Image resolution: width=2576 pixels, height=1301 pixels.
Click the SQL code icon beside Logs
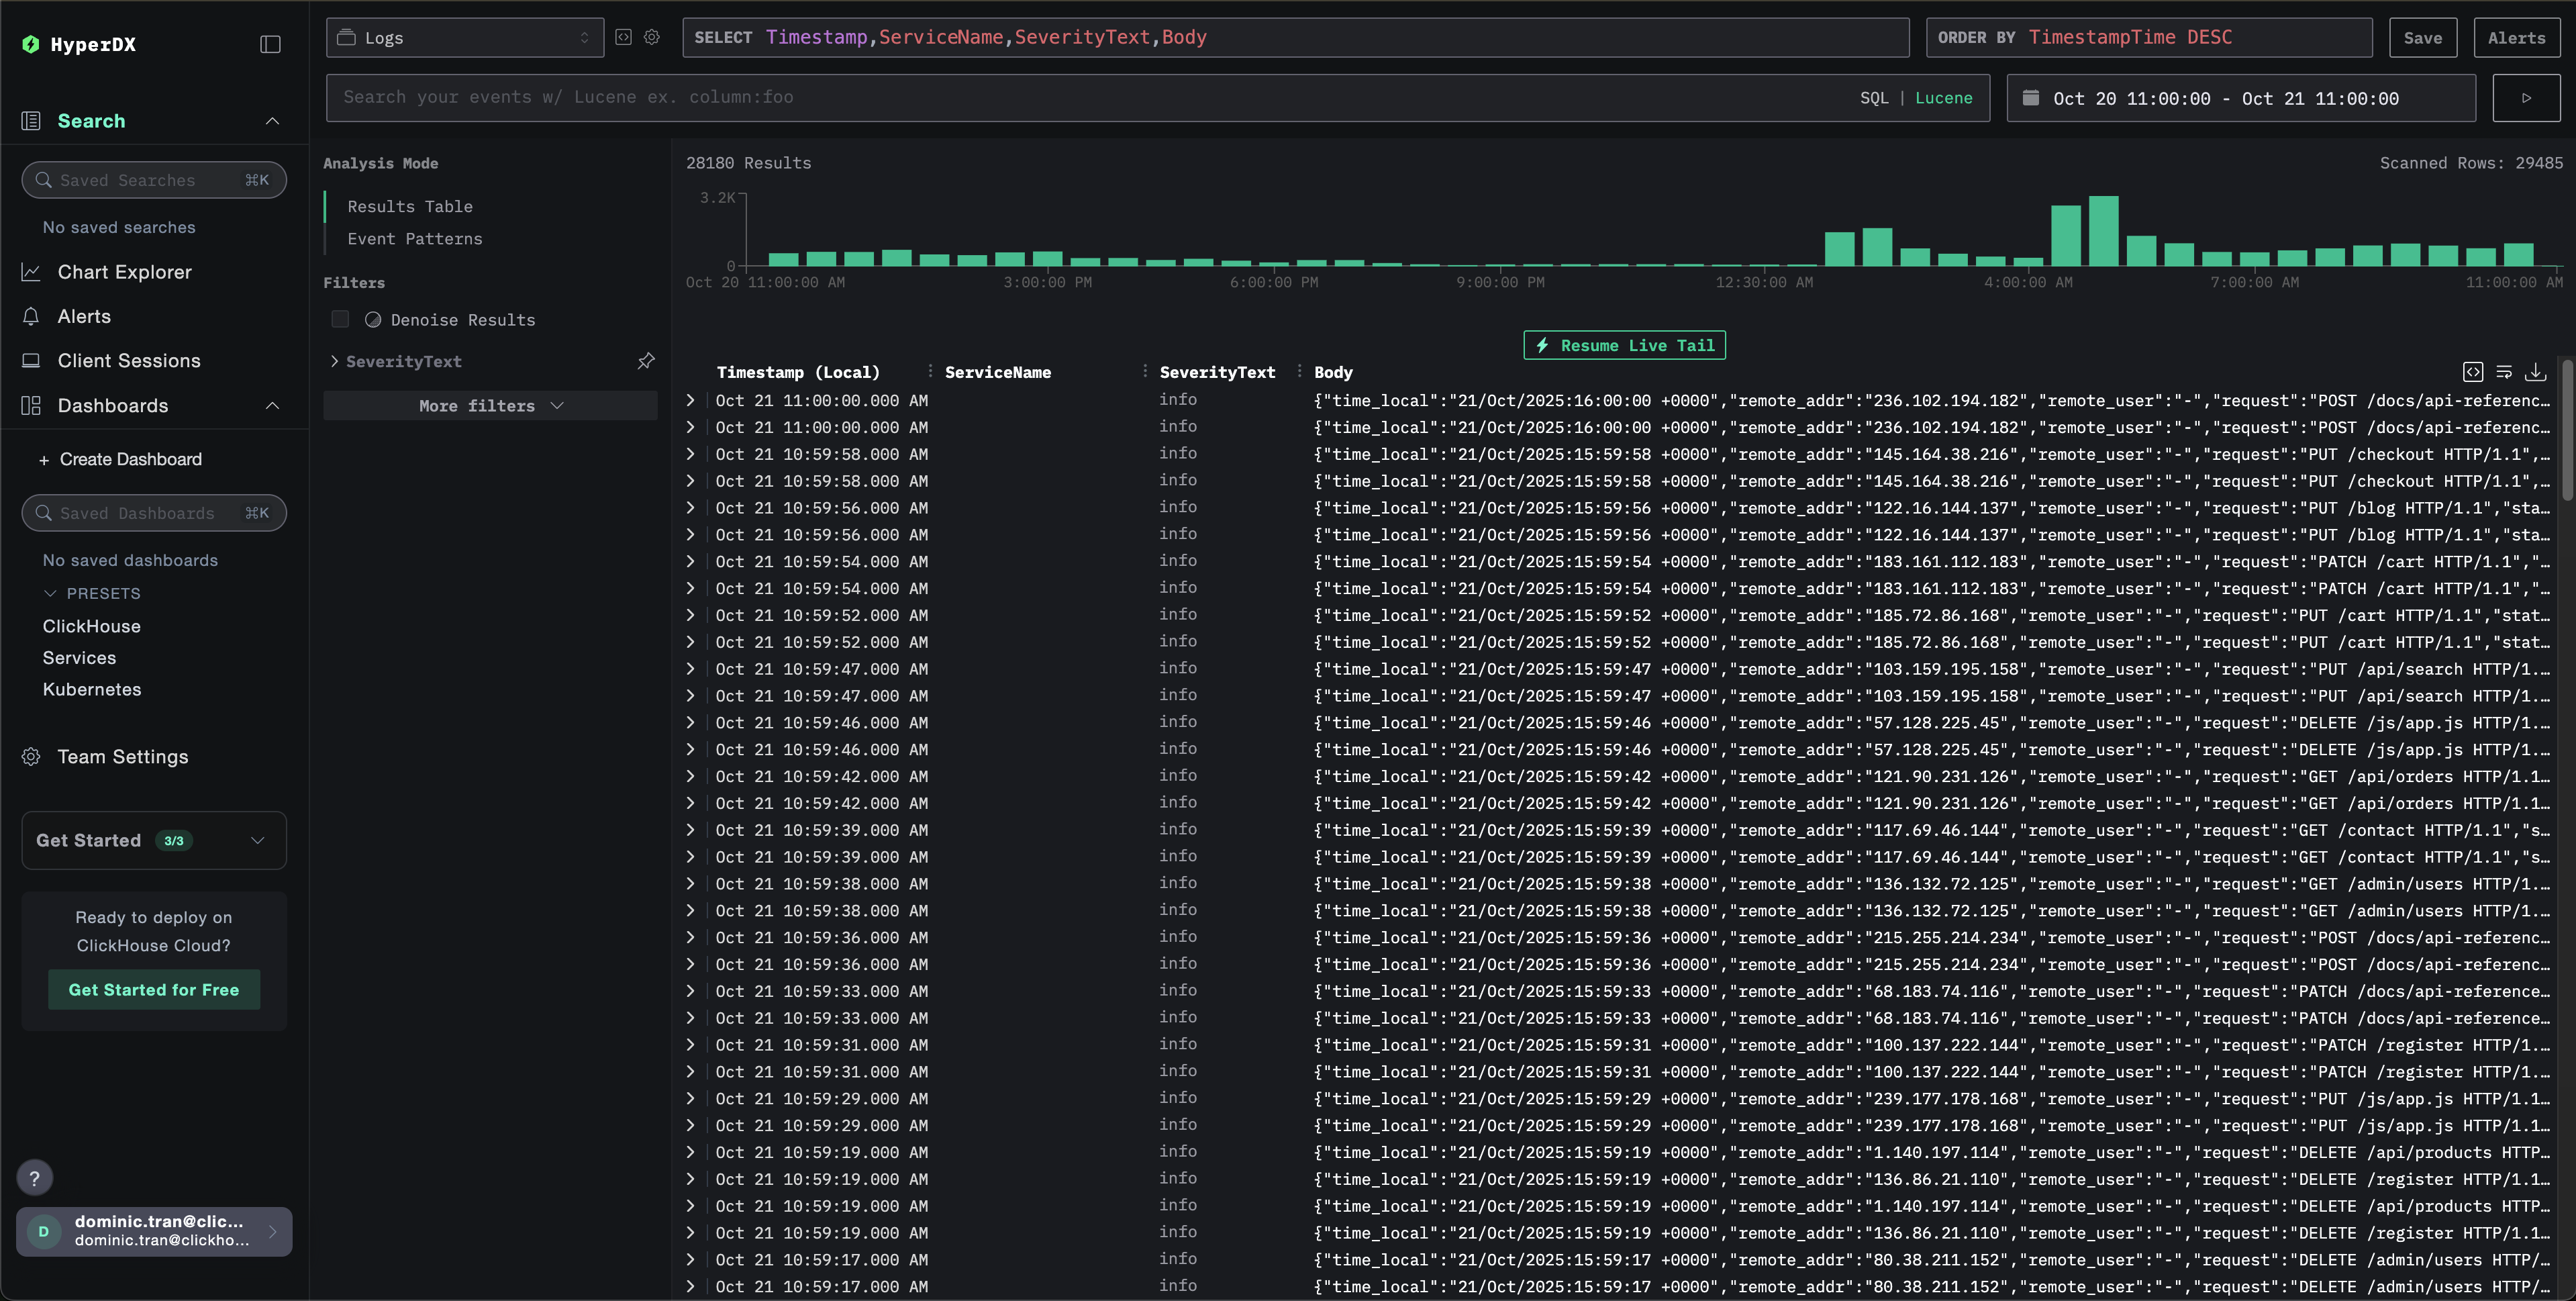coord(623,37)
